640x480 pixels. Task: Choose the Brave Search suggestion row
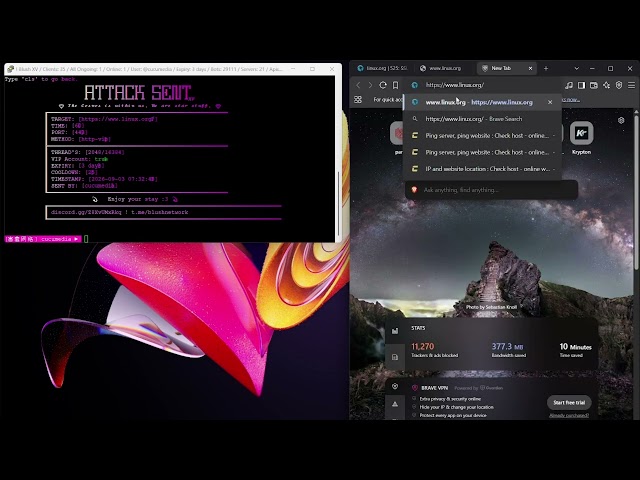pos(482,119)
